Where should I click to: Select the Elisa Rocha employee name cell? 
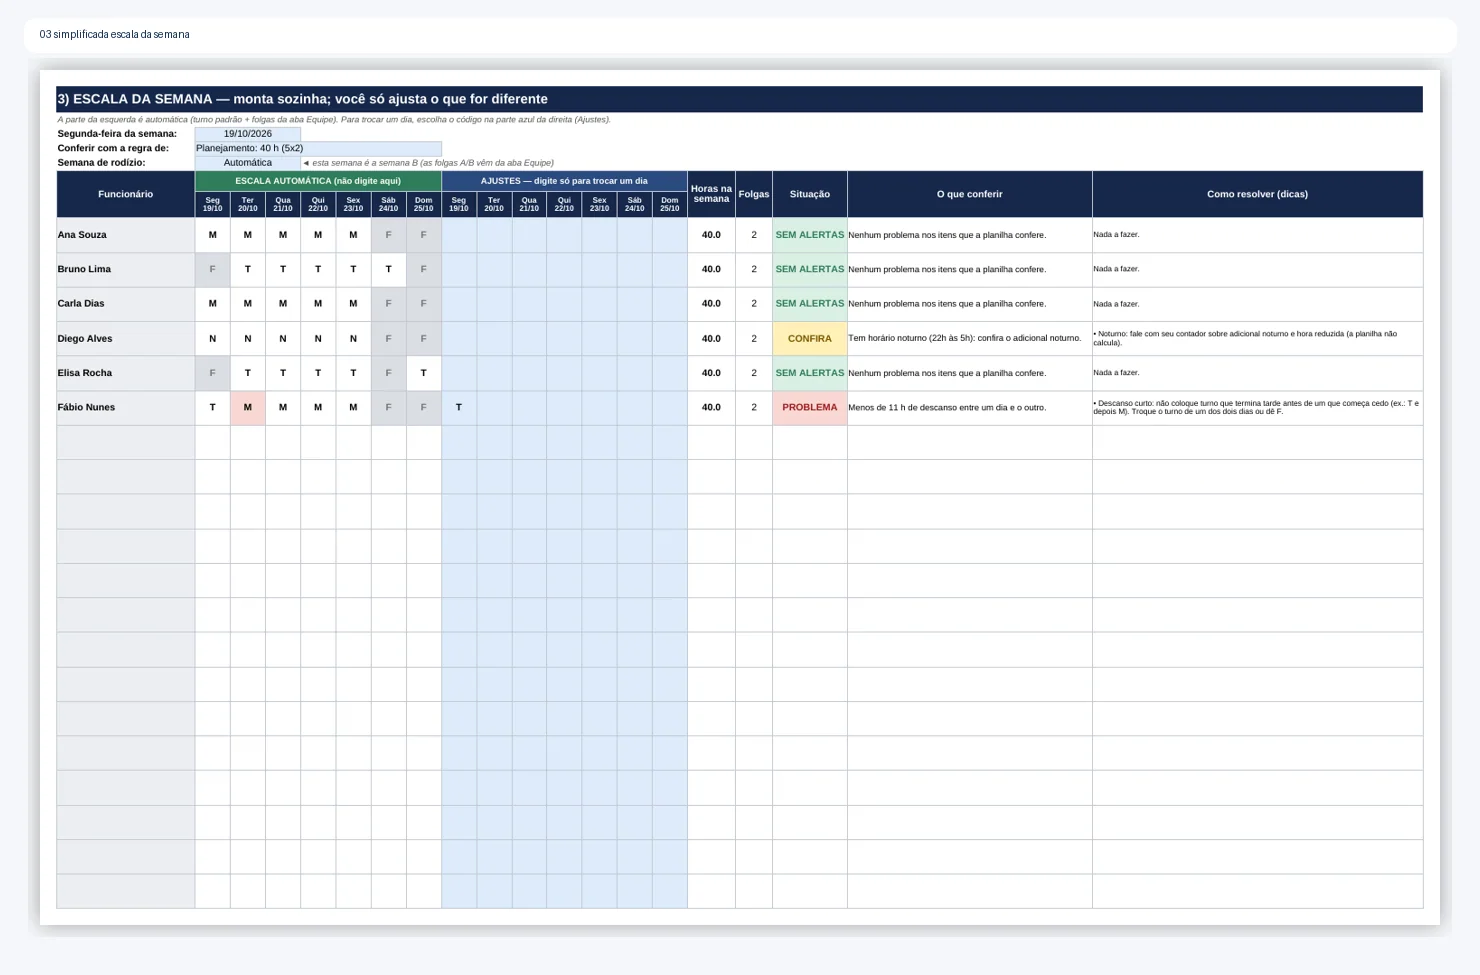coord(126,373)
